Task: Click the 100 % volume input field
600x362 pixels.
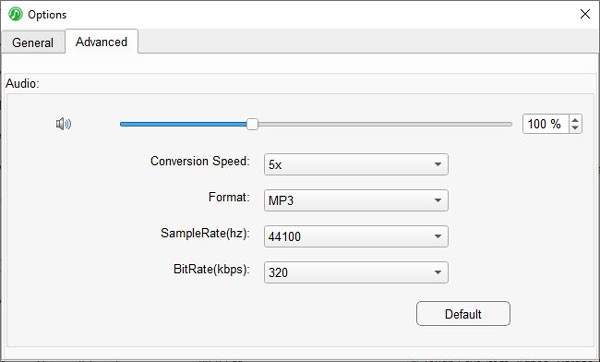Action: [x=546, y=124]
